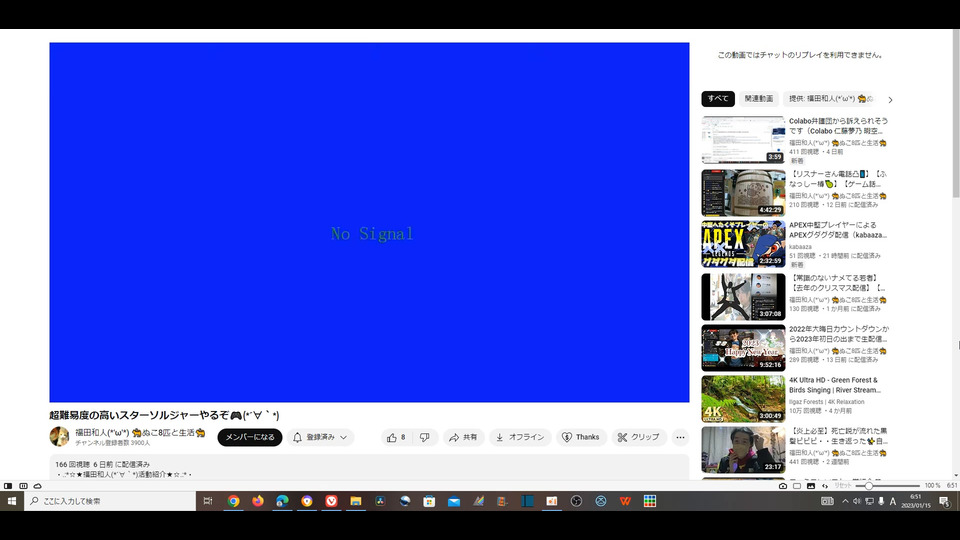Viewport: 960px width, 540px height.
Task: Open volume control in system tray
Action: 857,501
